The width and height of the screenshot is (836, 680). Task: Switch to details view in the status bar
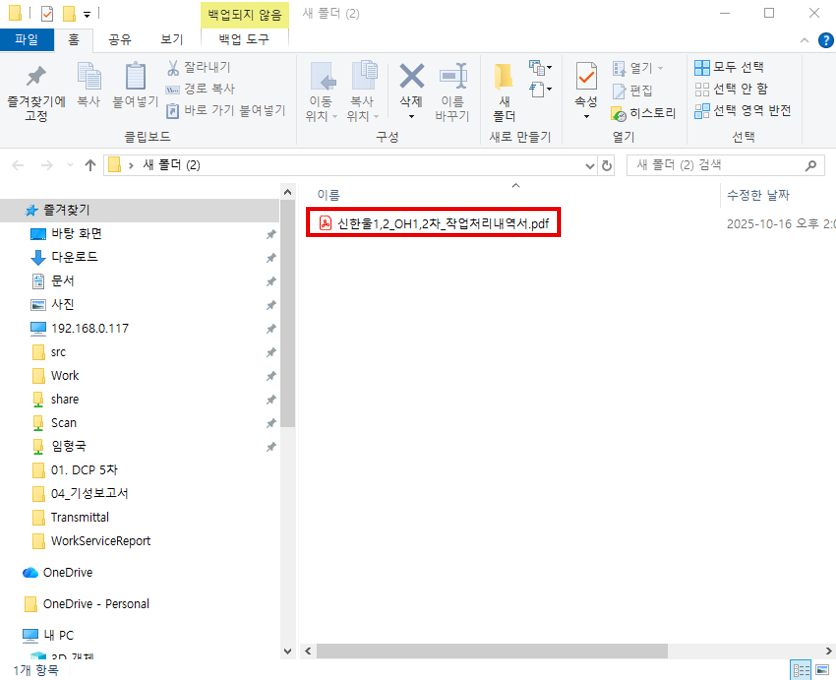tap(801, 670)
